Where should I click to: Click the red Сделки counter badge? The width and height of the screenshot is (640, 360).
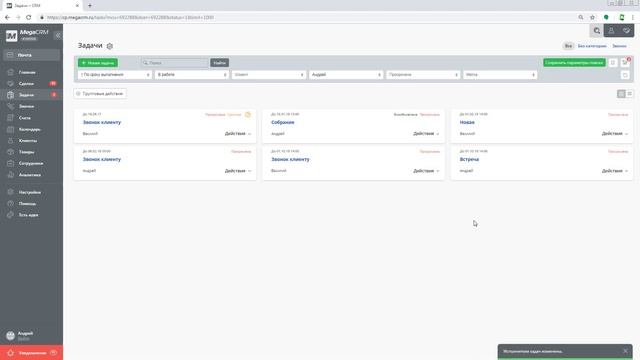point(53,83)
